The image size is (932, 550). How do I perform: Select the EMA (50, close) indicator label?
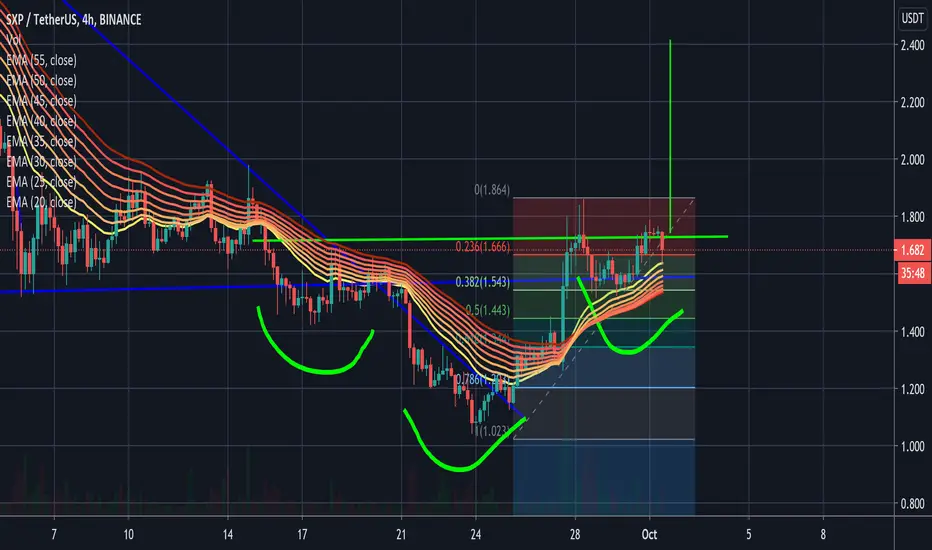click(x=41, y=80)
